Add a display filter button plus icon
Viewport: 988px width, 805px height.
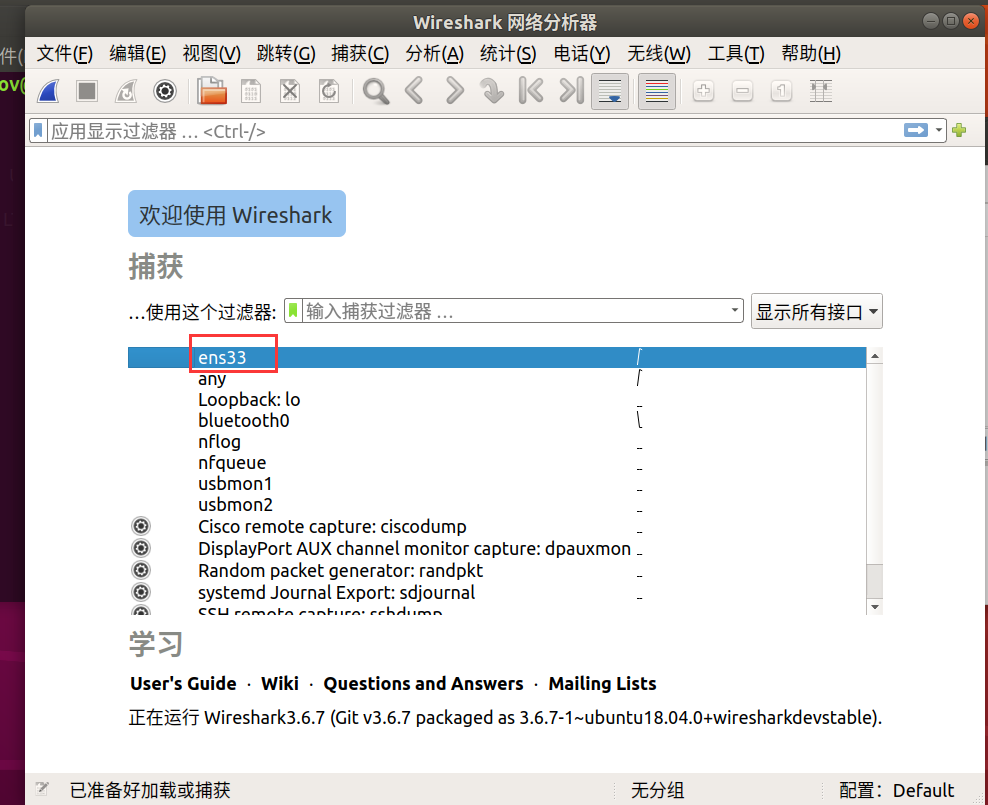(x=960, y=130)
